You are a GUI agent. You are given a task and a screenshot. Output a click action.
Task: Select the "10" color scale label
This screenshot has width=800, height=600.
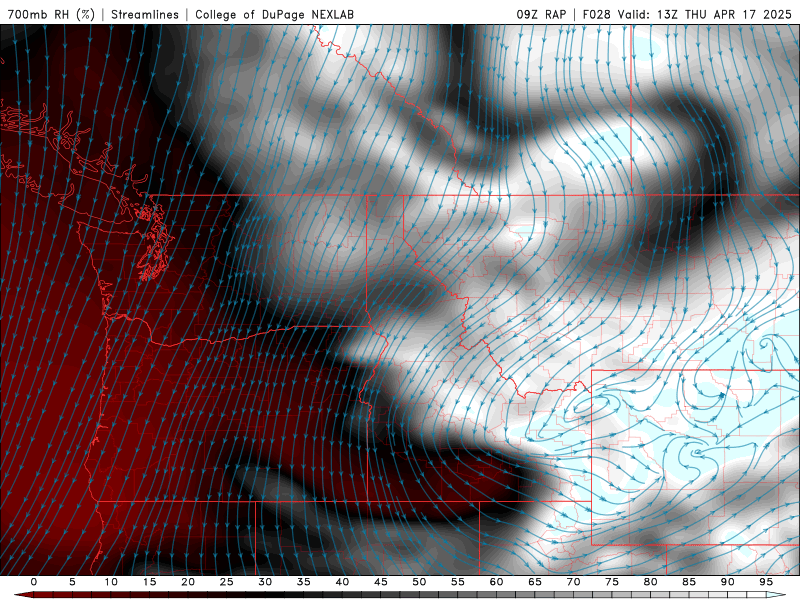point(111,582)
